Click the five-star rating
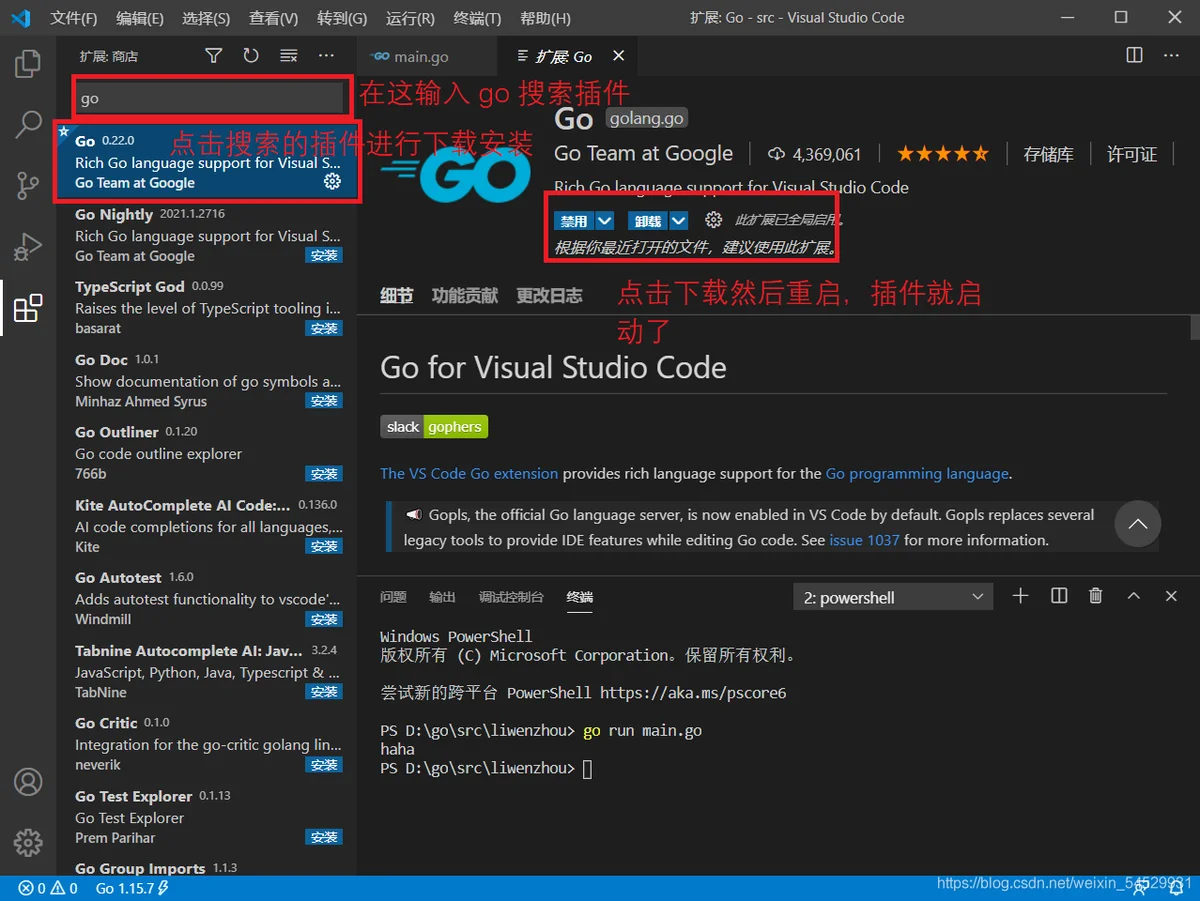Image resolution: width=1200 pixels, height=901 pixels. click(x=942, y=154)
